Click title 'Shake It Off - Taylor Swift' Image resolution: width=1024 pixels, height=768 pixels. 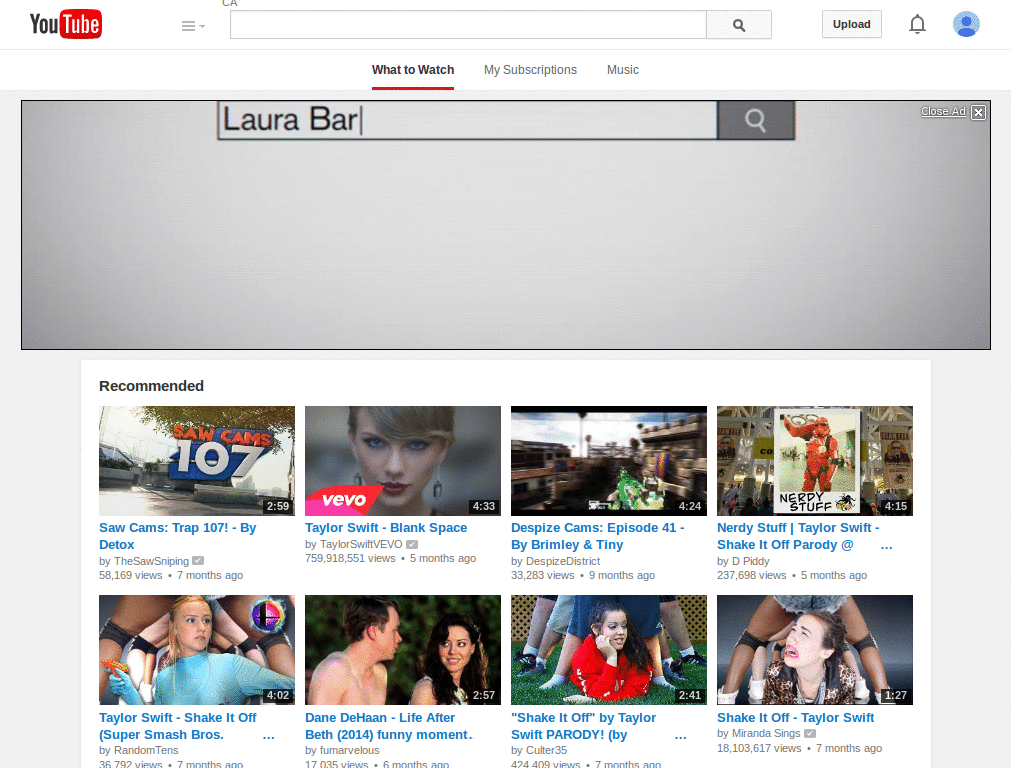(795, 718)
